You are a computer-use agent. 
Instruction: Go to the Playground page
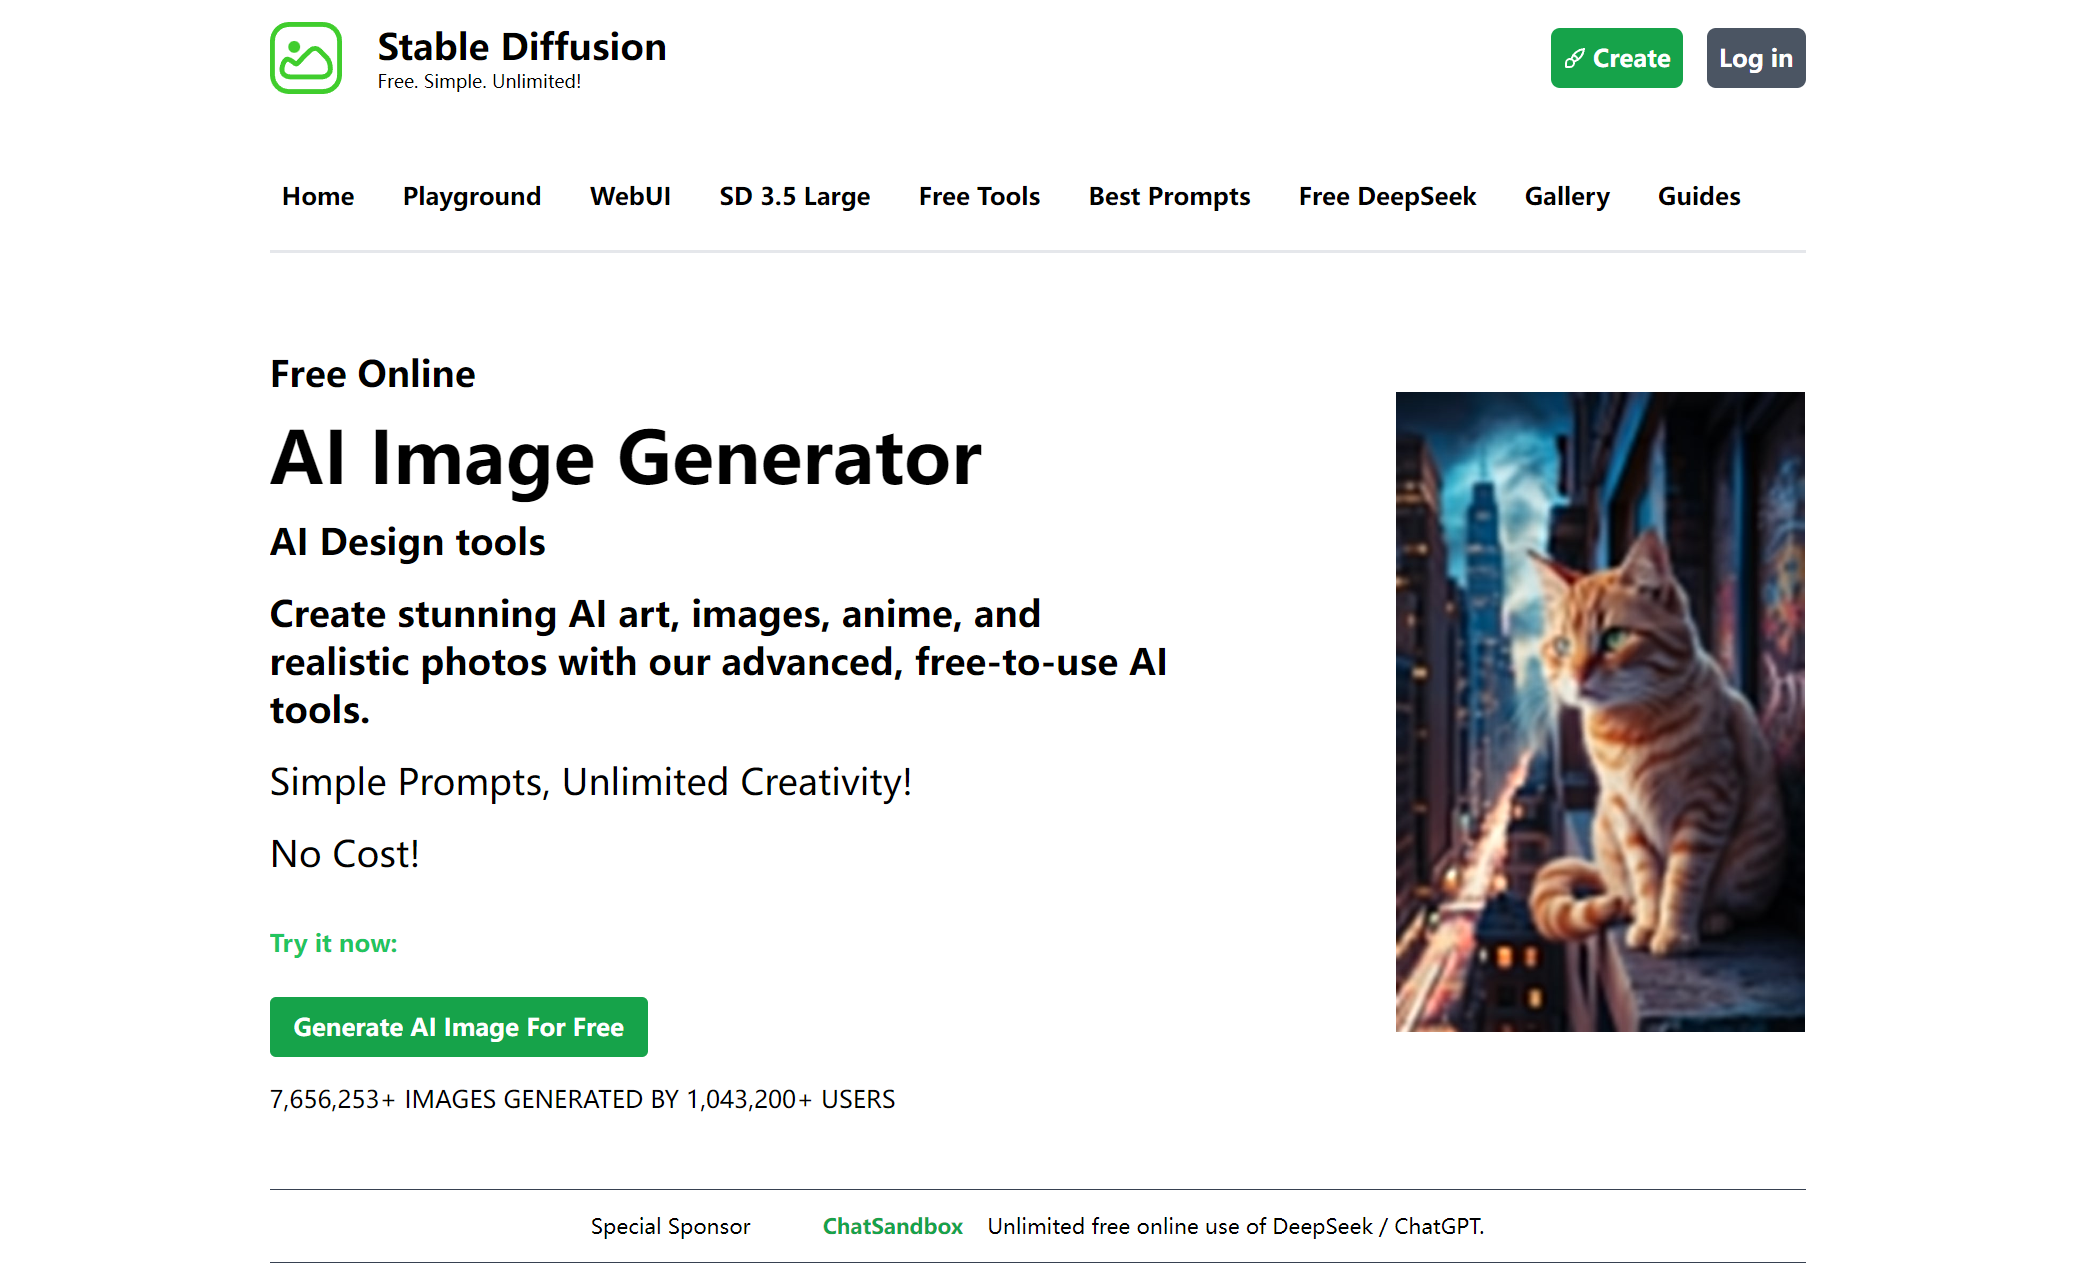tap(472, 197)
